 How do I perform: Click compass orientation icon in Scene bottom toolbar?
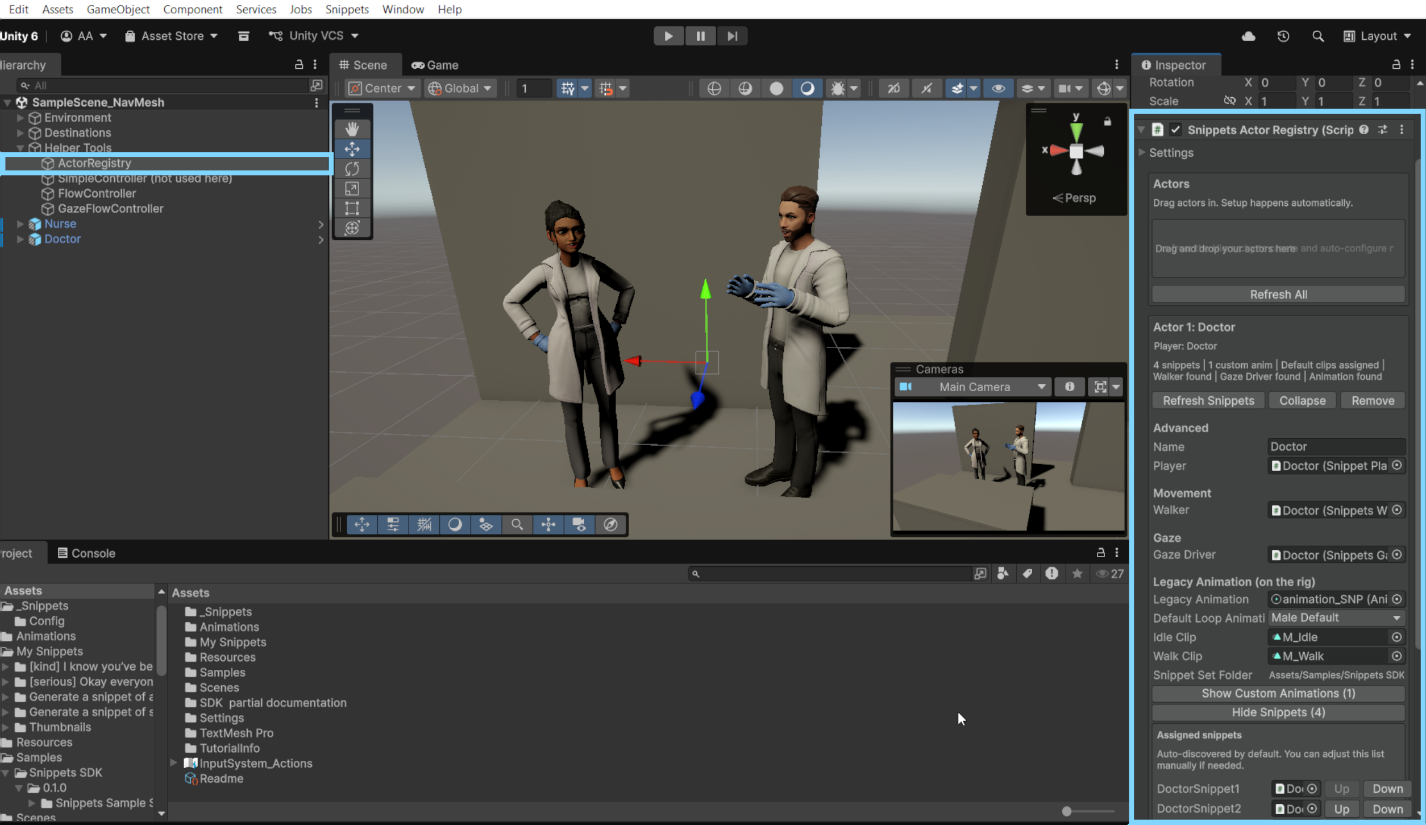click(610, 524)
